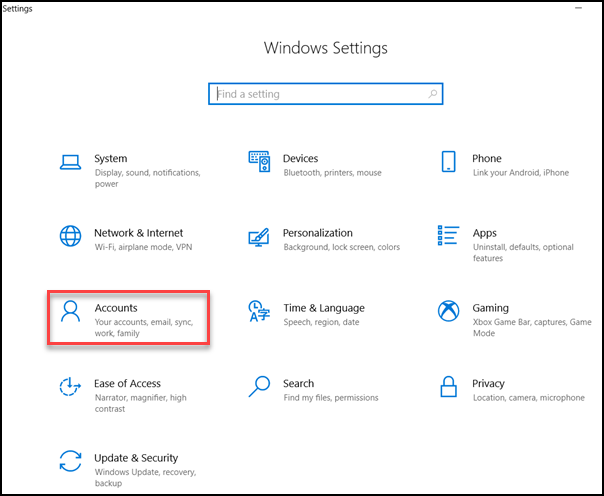Click 'Narrator, magnifier, high contrast' text
Screen dimensions: 604x496
pos(141,403)
